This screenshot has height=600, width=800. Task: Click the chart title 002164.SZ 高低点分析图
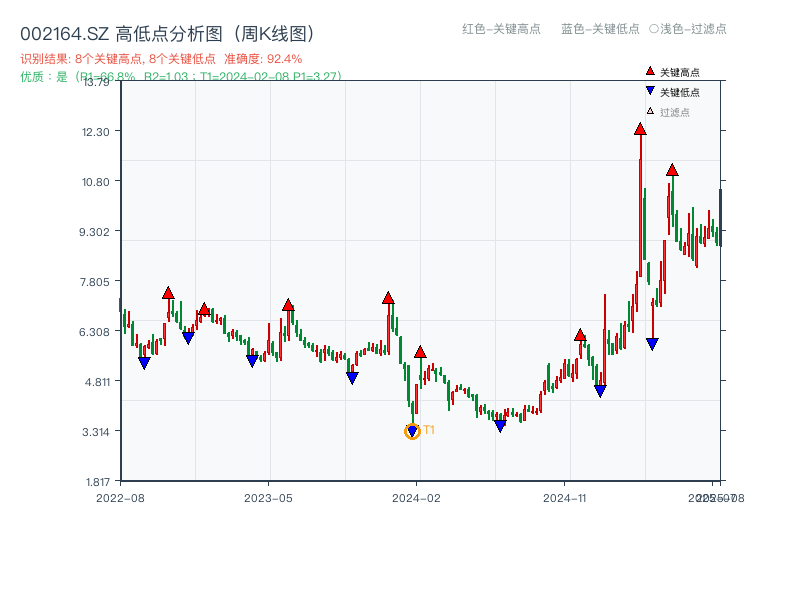click(x=168, y=34)
